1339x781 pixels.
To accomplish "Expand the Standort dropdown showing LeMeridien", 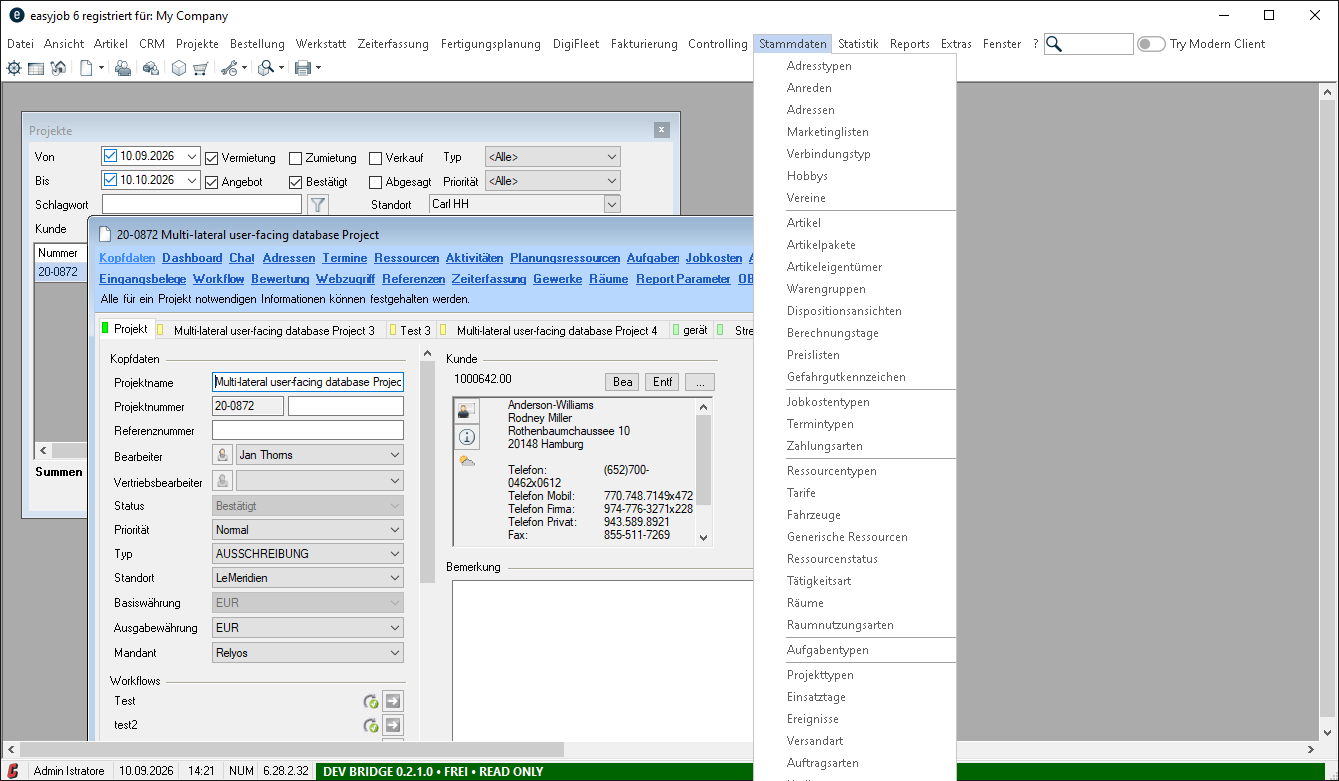I will click(x=309, y=578).
